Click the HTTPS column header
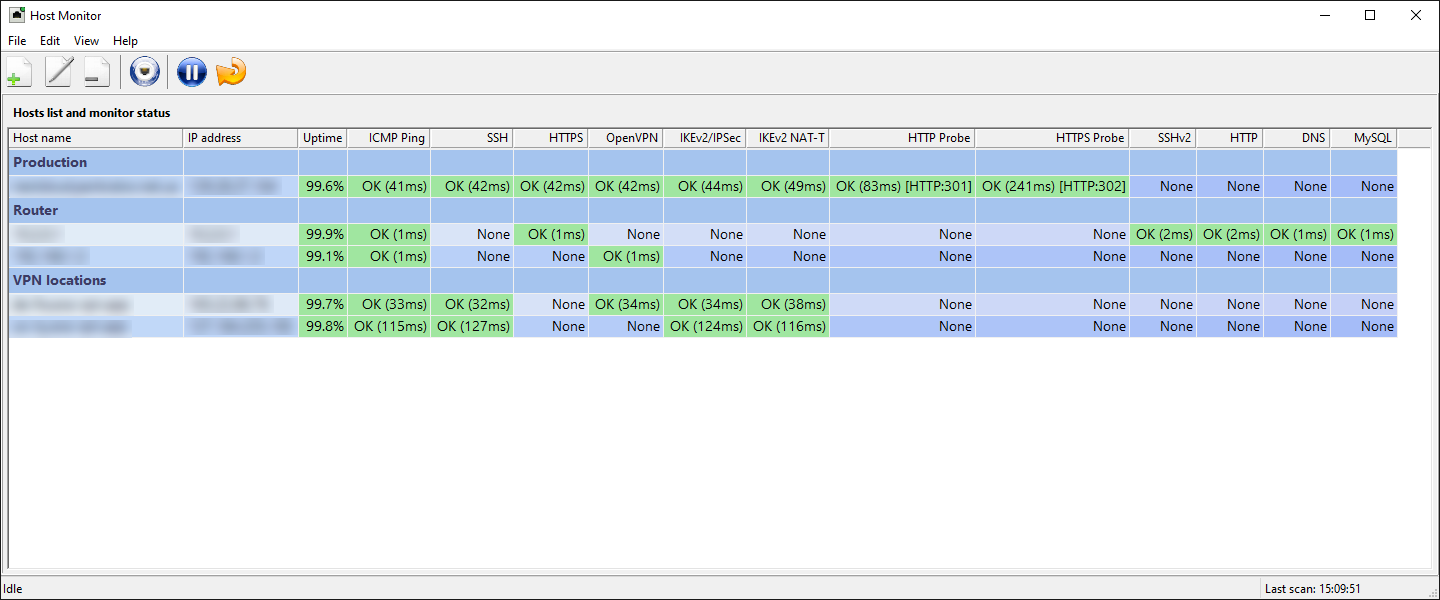Image resolution: width=1440 pixels, height=600 pixels. pos(551,138)
